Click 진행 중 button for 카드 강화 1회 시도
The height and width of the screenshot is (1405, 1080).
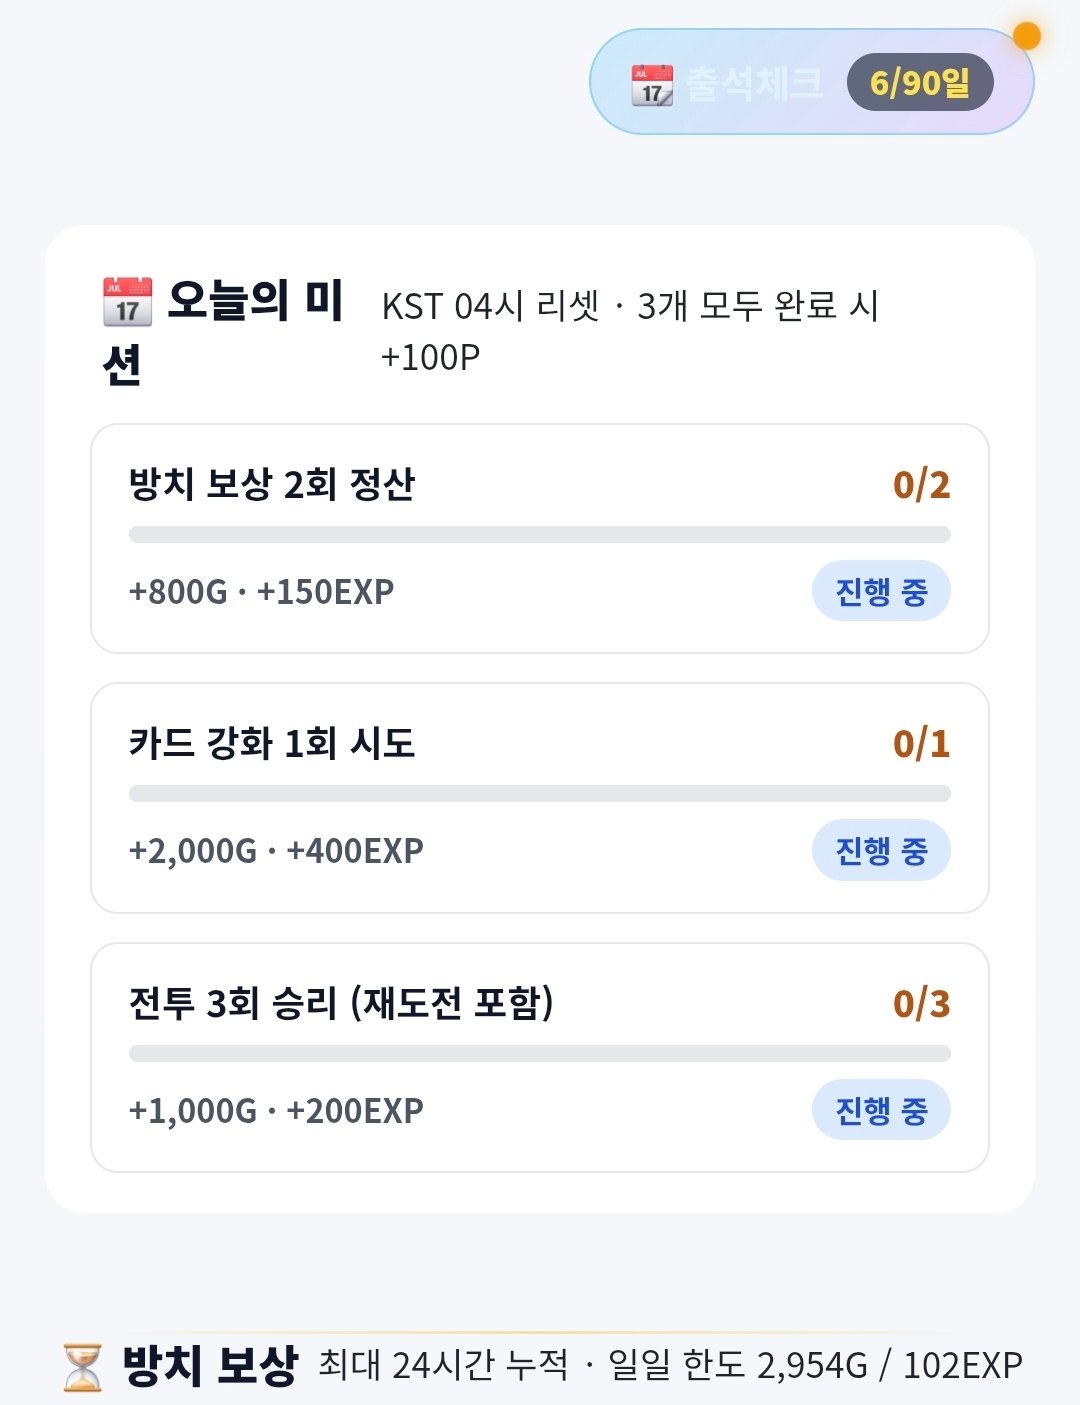point(881,851)
